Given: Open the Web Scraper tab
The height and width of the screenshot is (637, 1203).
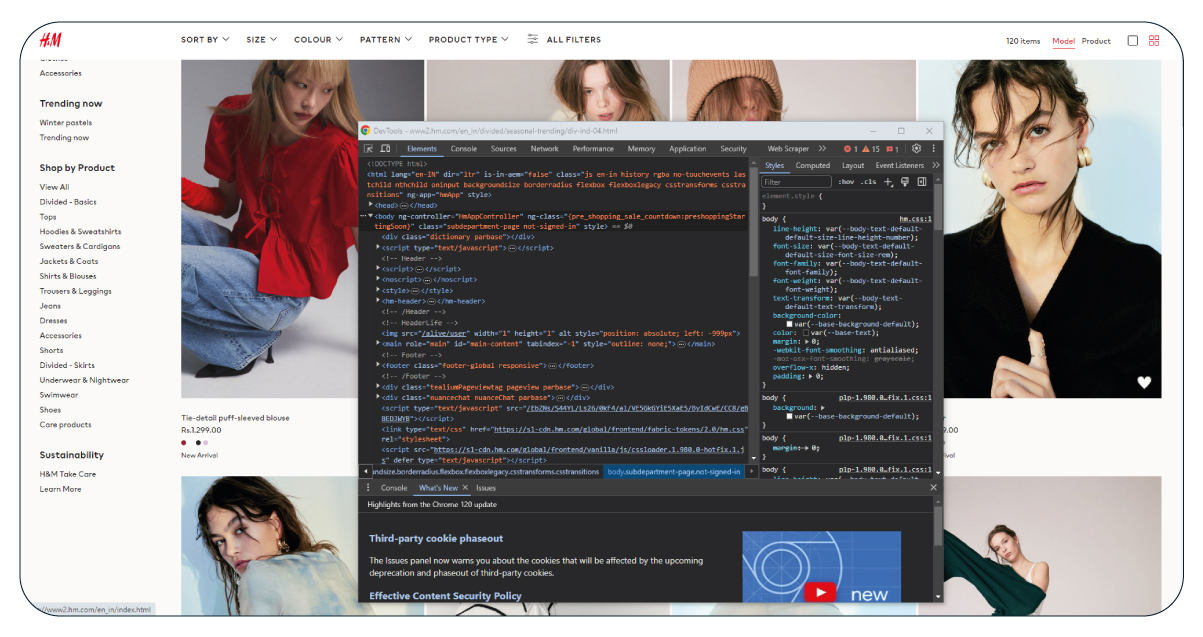Looking at the screenshot, I should click(x=788, y=149).
